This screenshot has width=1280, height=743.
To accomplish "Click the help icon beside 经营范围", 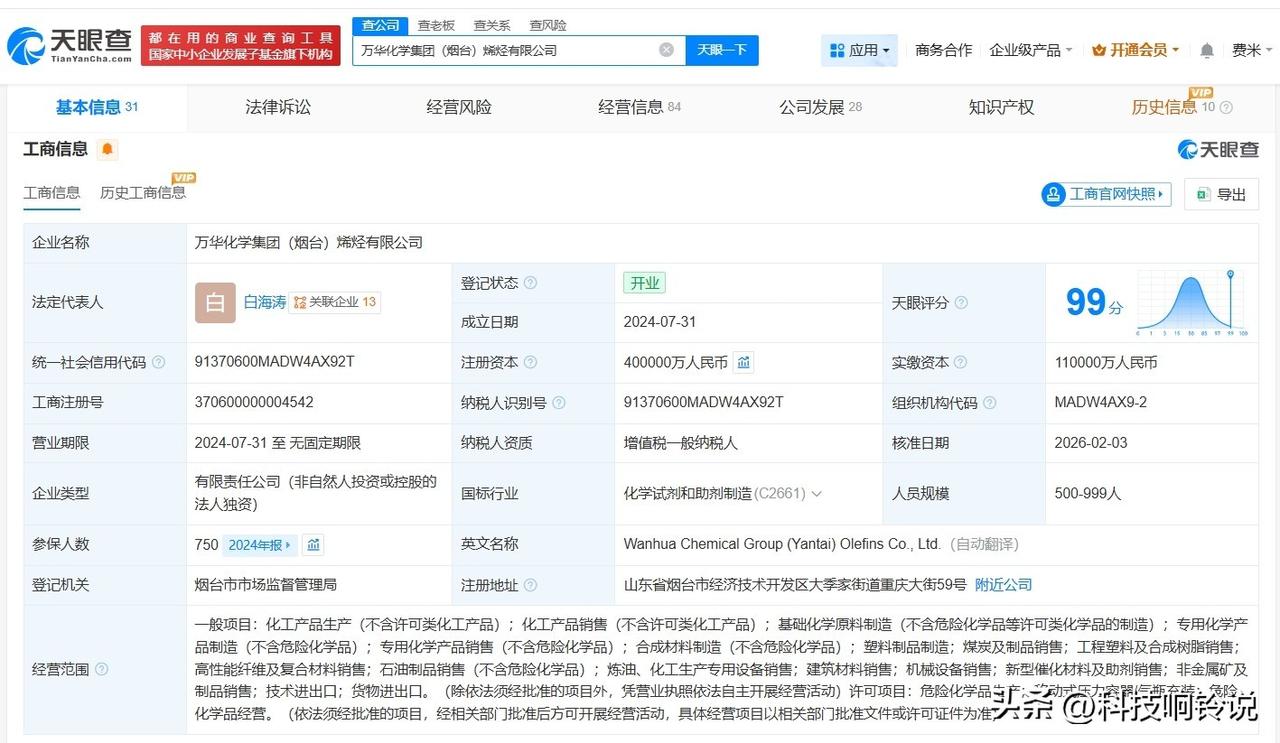I will point(101,669).
